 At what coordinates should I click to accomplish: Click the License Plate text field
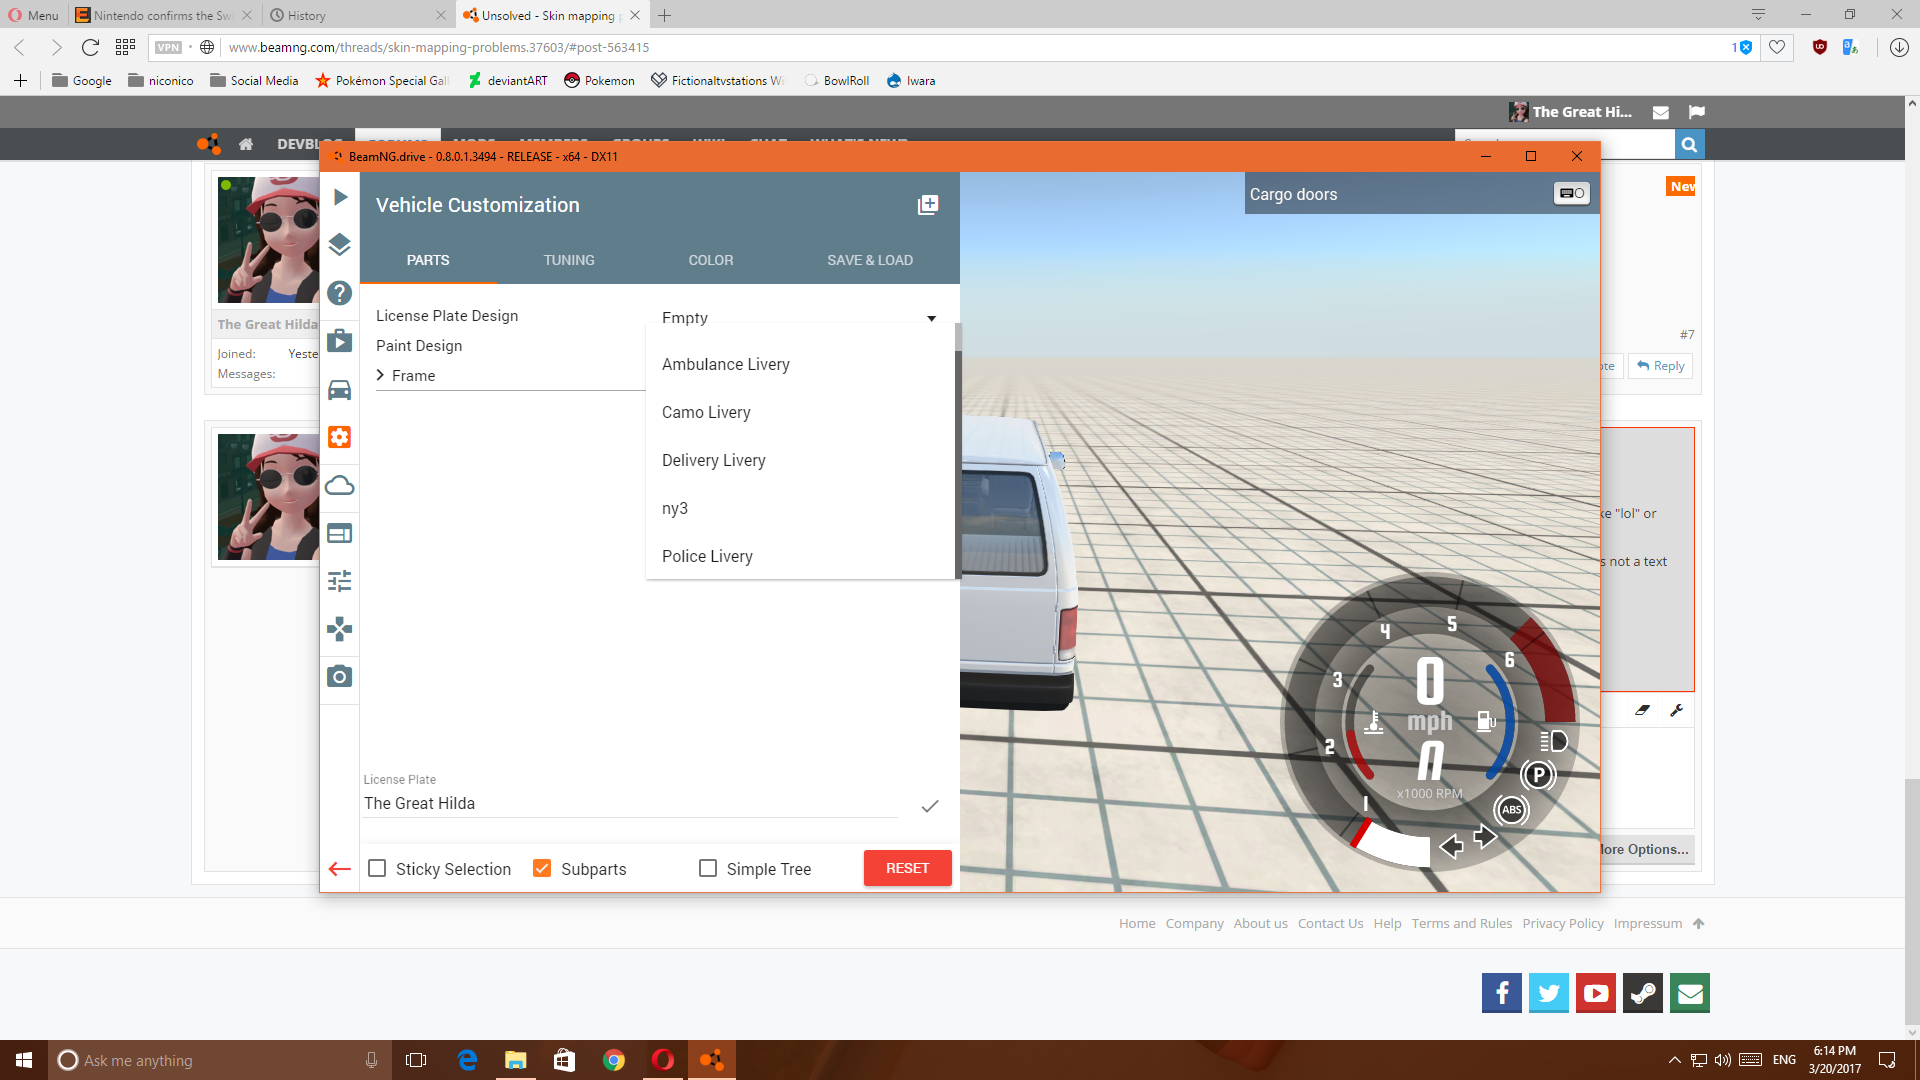click(x=630, y=804)
